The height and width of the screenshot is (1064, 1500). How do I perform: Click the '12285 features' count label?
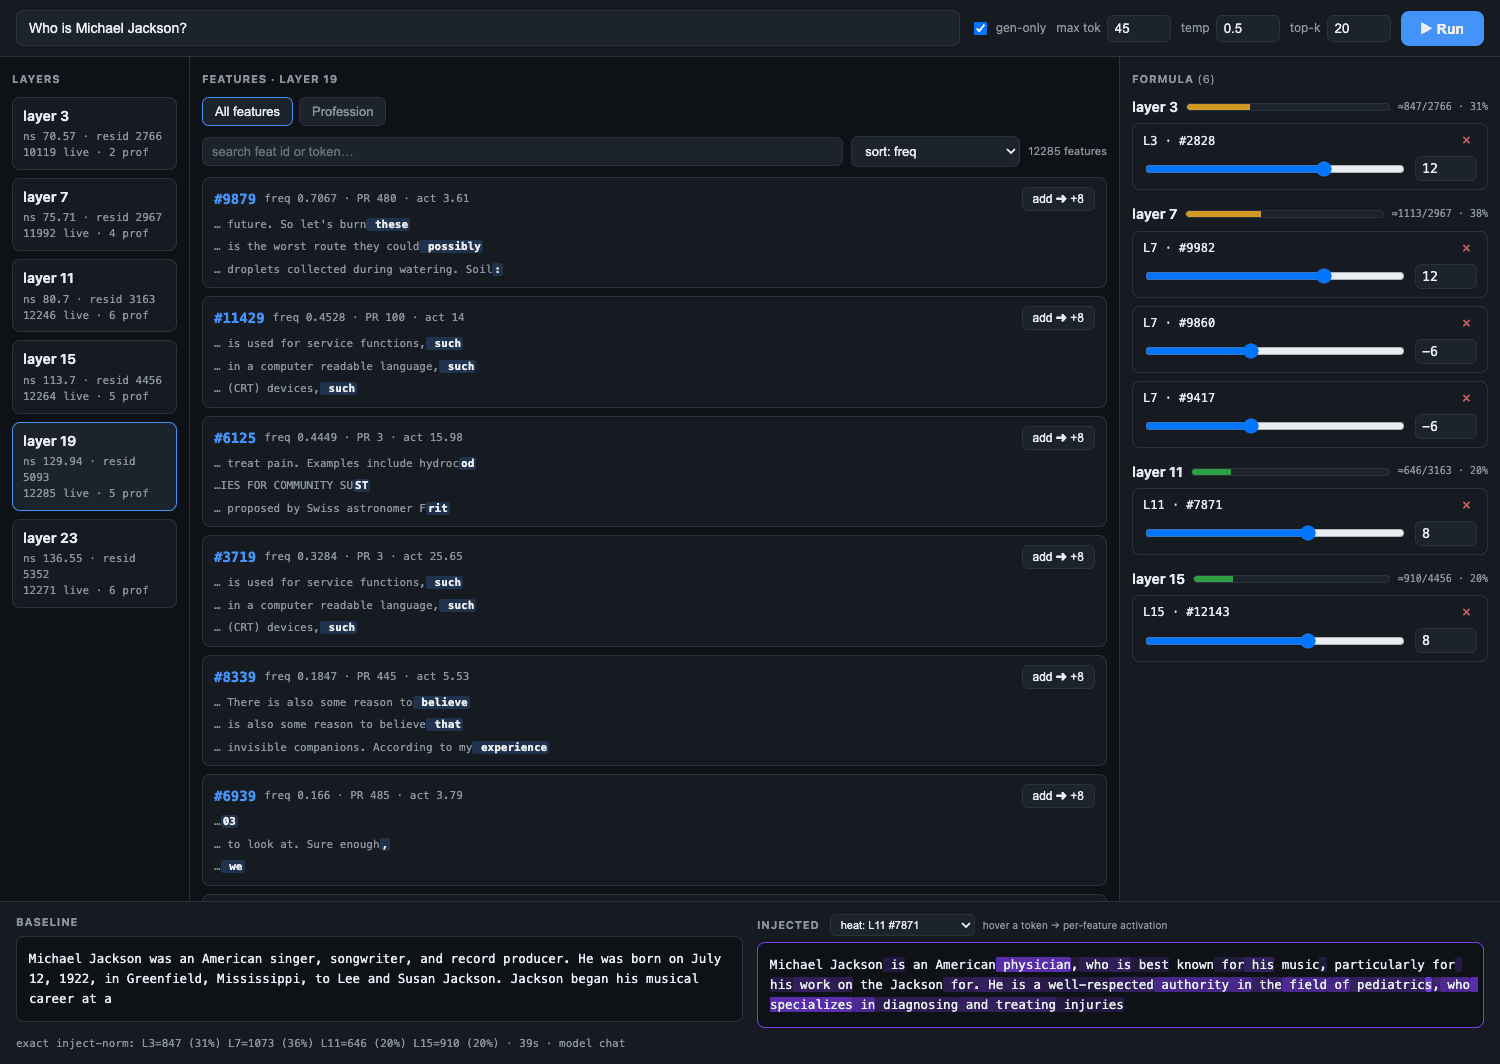point(1067,152)
